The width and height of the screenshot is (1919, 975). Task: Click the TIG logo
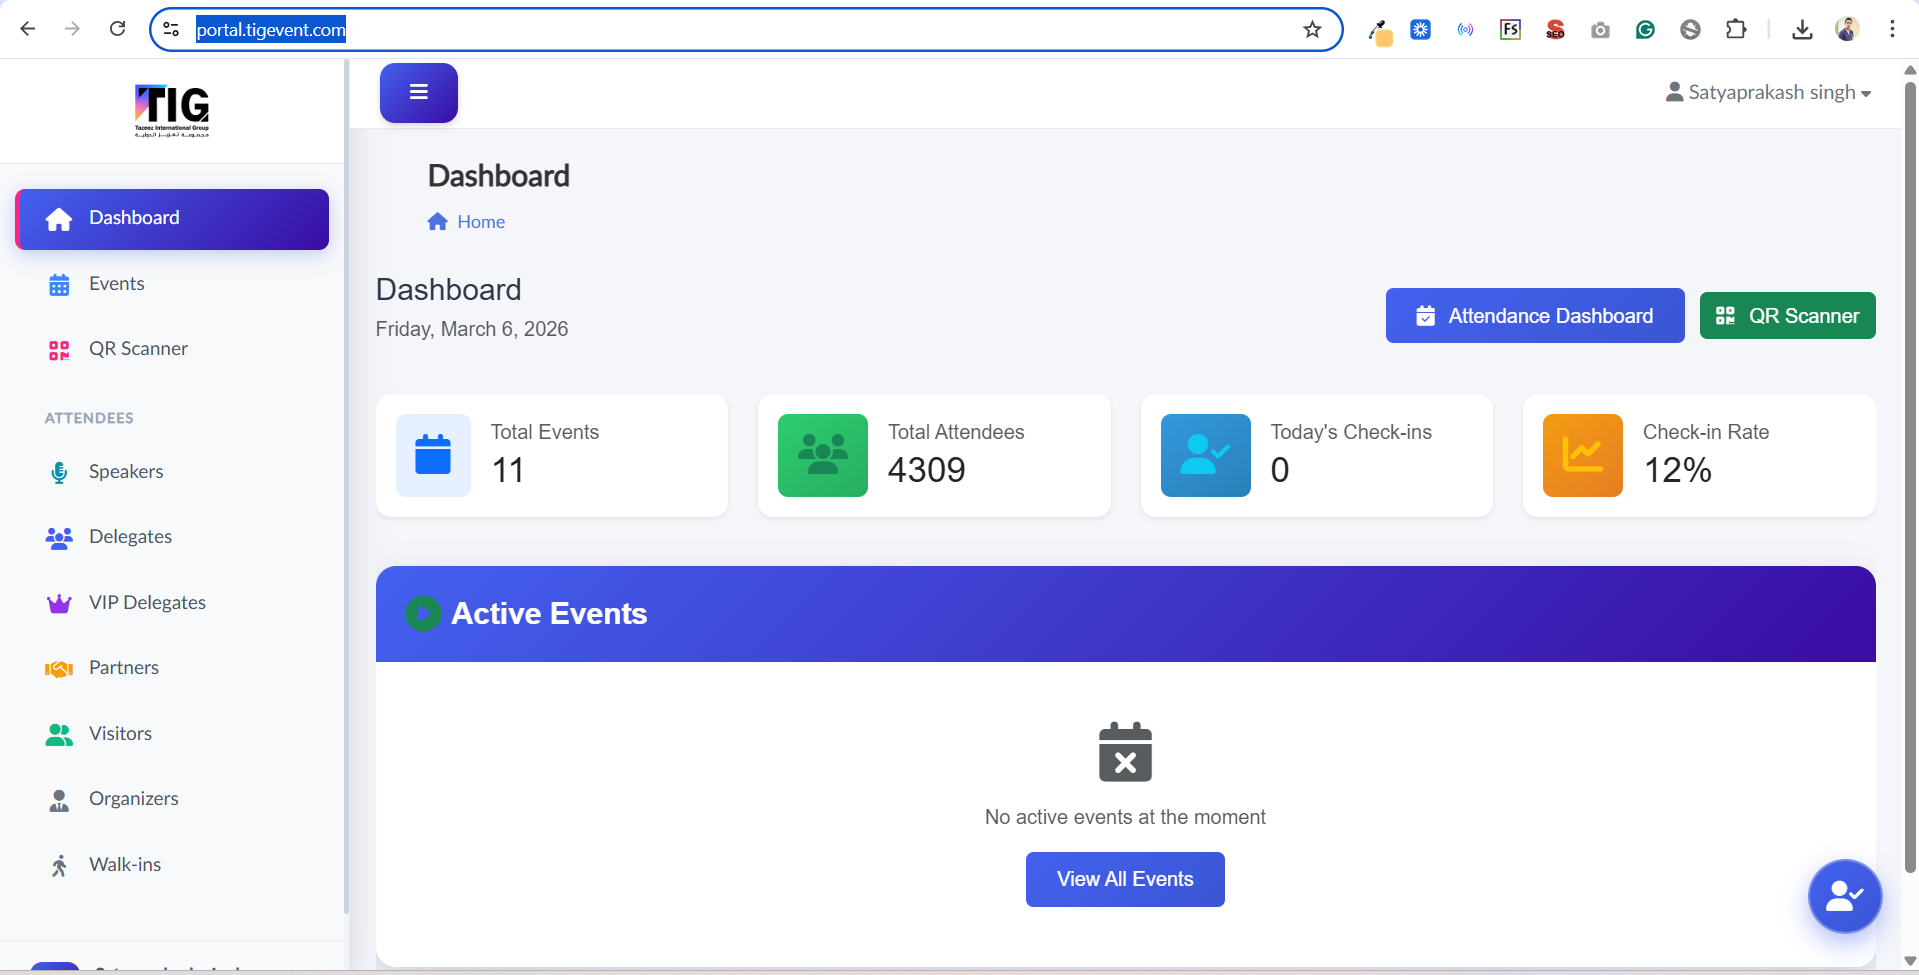171,110
